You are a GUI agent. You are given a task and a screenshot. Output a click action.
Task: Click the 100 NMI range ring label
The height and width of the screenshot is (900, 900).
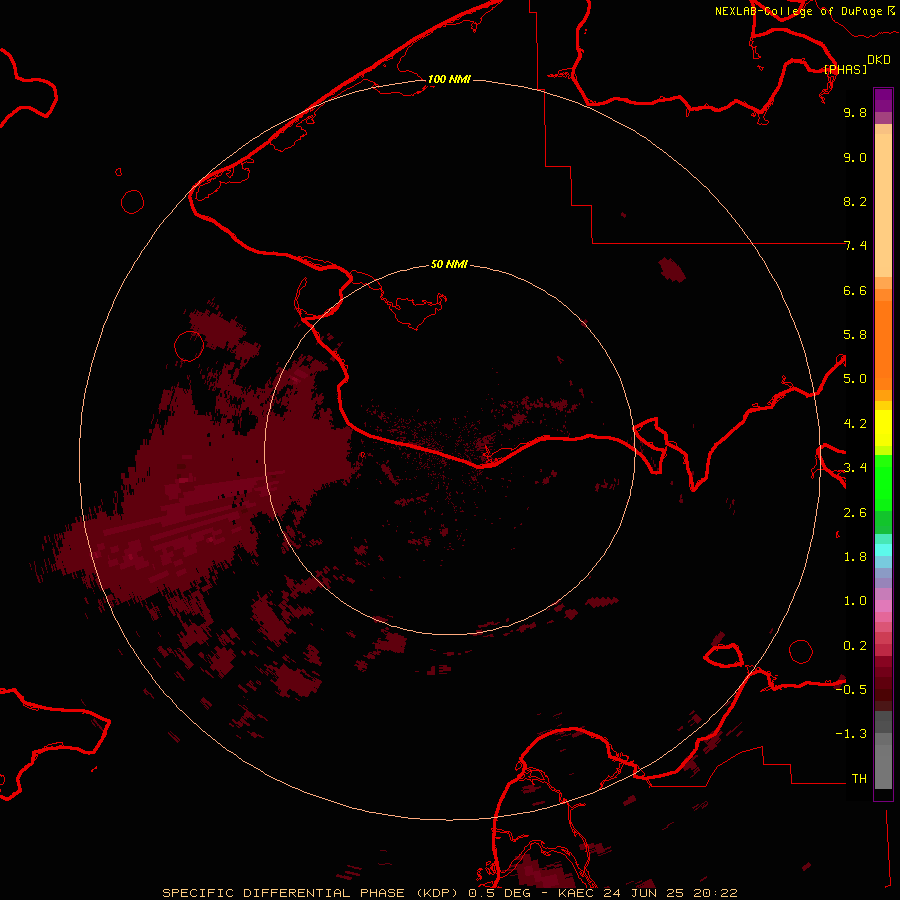pyautogui.click(x=449, y=79)
